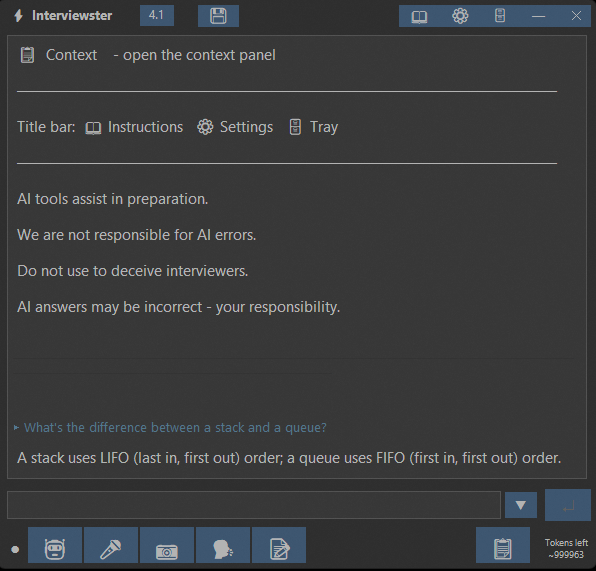
Task: Click the tray icon beside Tray label
Action: [x=295, y=127]
